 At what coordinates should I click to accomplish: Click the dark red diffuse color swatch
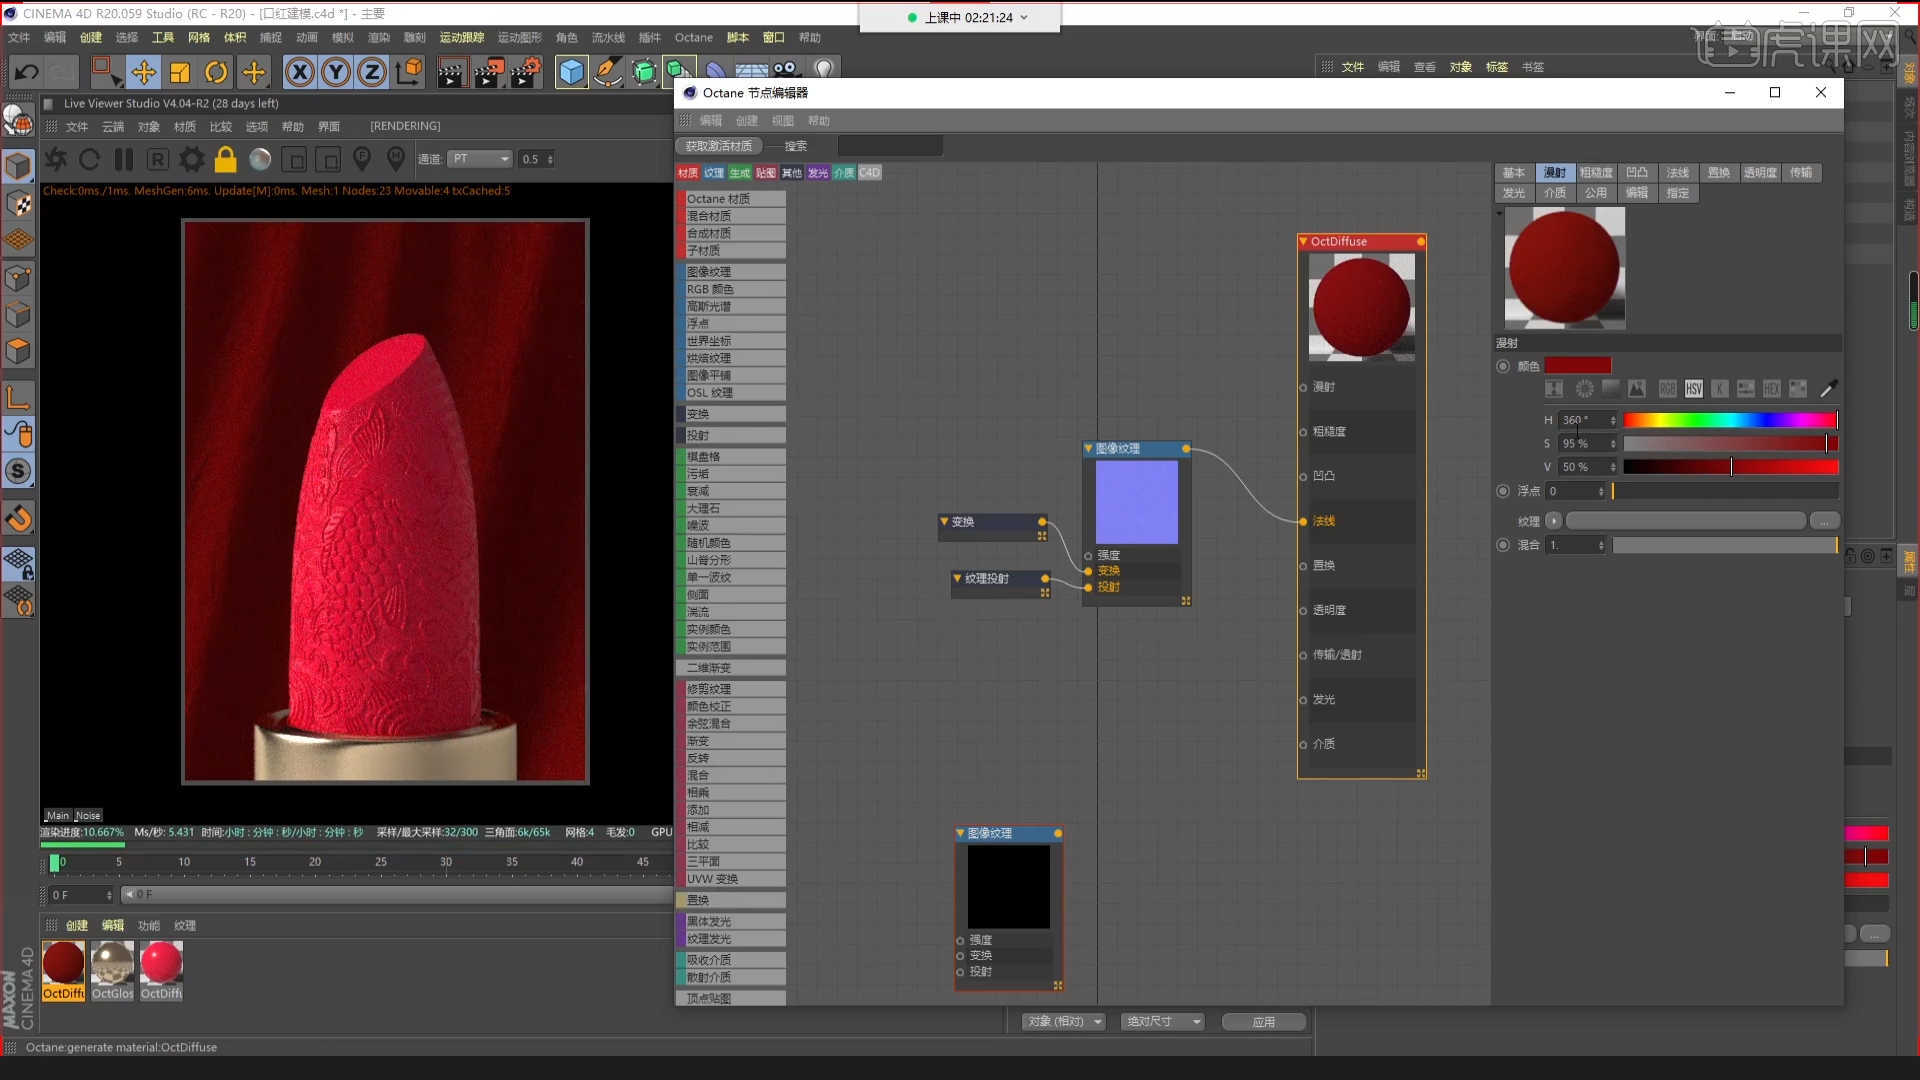click(1578, 366)
